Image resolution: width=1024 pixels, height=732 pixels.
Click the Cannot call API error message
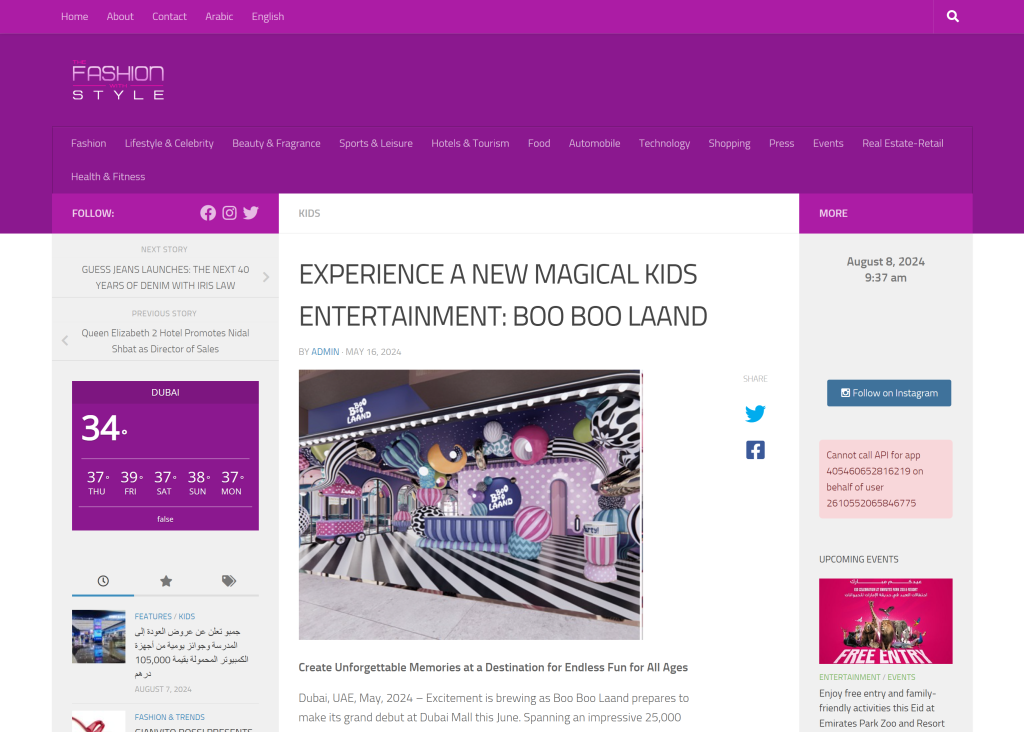click(886, 479)
